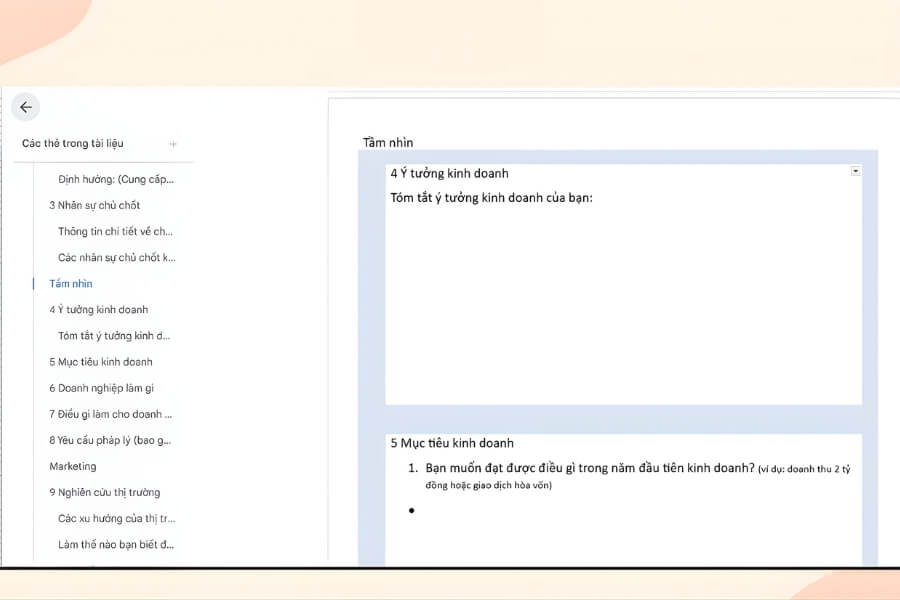Click the 'Tầm nhìn' heading in the document
The height and width of the screenshot is (600, 900).
click(388, 142)
